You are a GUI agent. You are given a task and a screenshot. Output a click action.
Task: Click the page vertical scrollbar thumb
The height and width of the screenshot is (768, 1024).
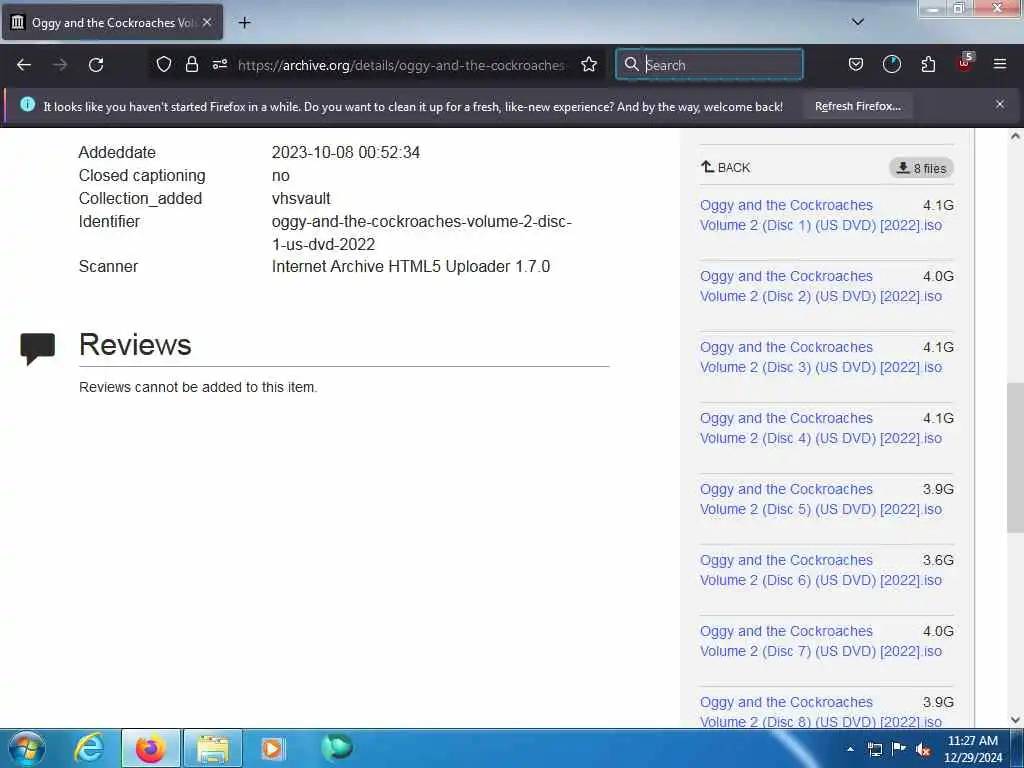click(x=1015, y=457)
